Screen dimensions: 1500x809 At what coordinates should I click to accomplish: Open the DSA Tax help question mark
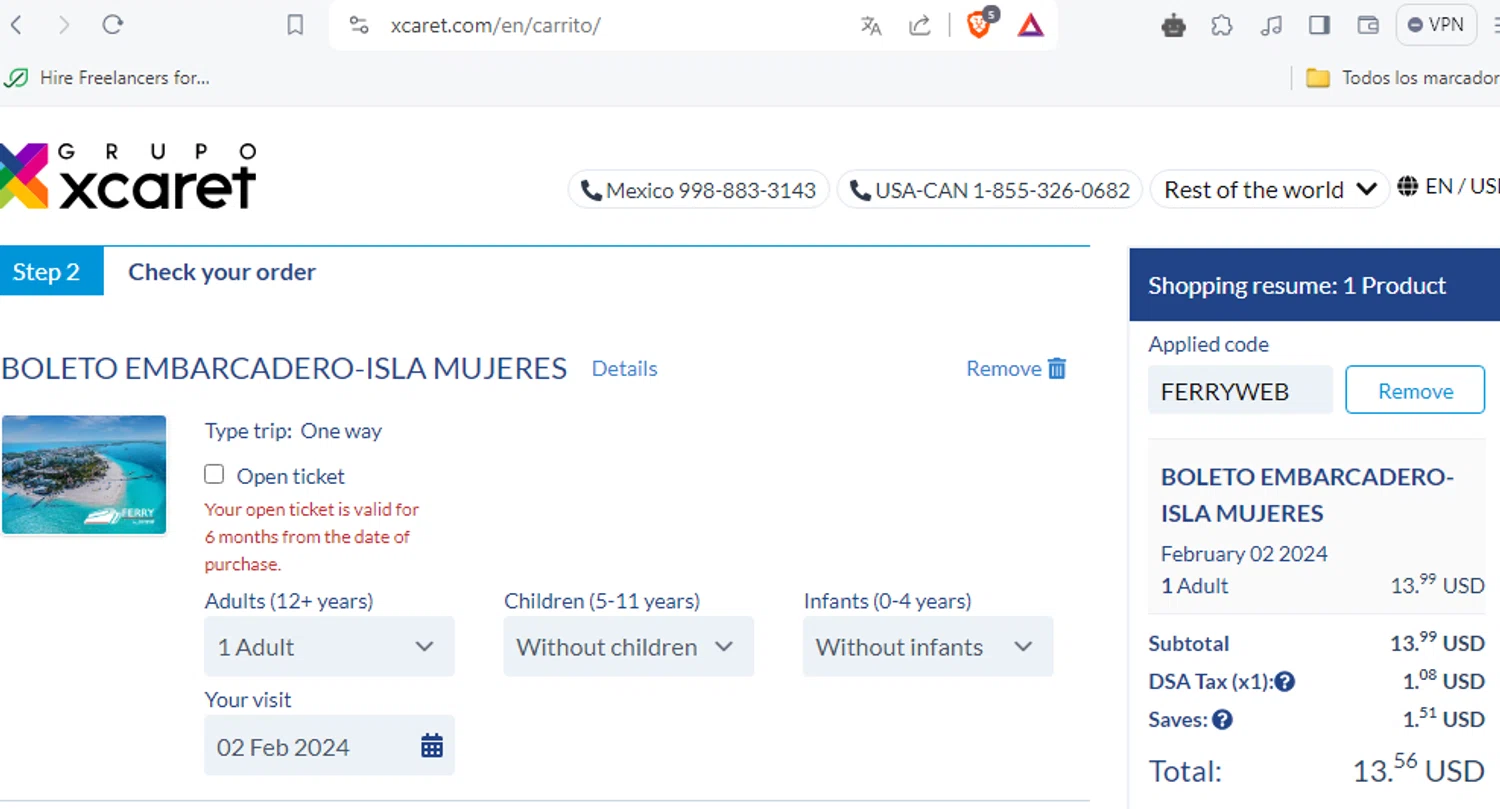1285,682
